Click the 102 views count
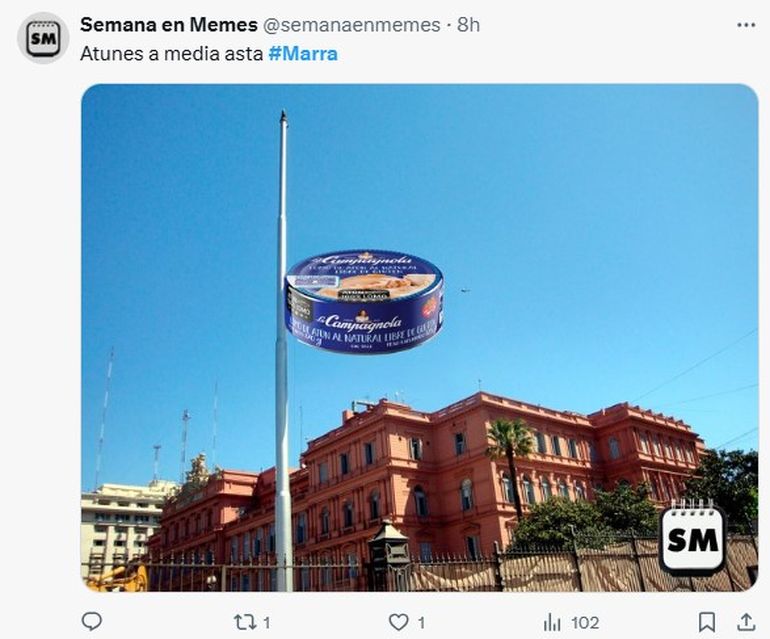 [585, 623]
